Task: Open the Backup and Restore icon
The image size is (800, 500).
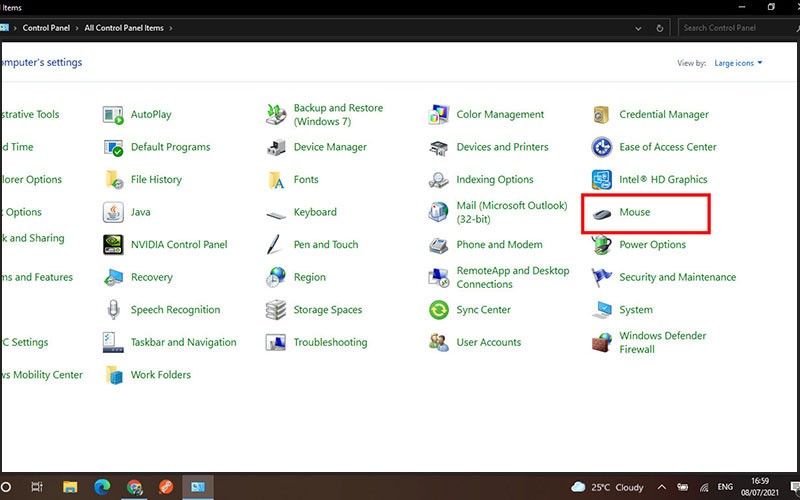Action: 276,115
